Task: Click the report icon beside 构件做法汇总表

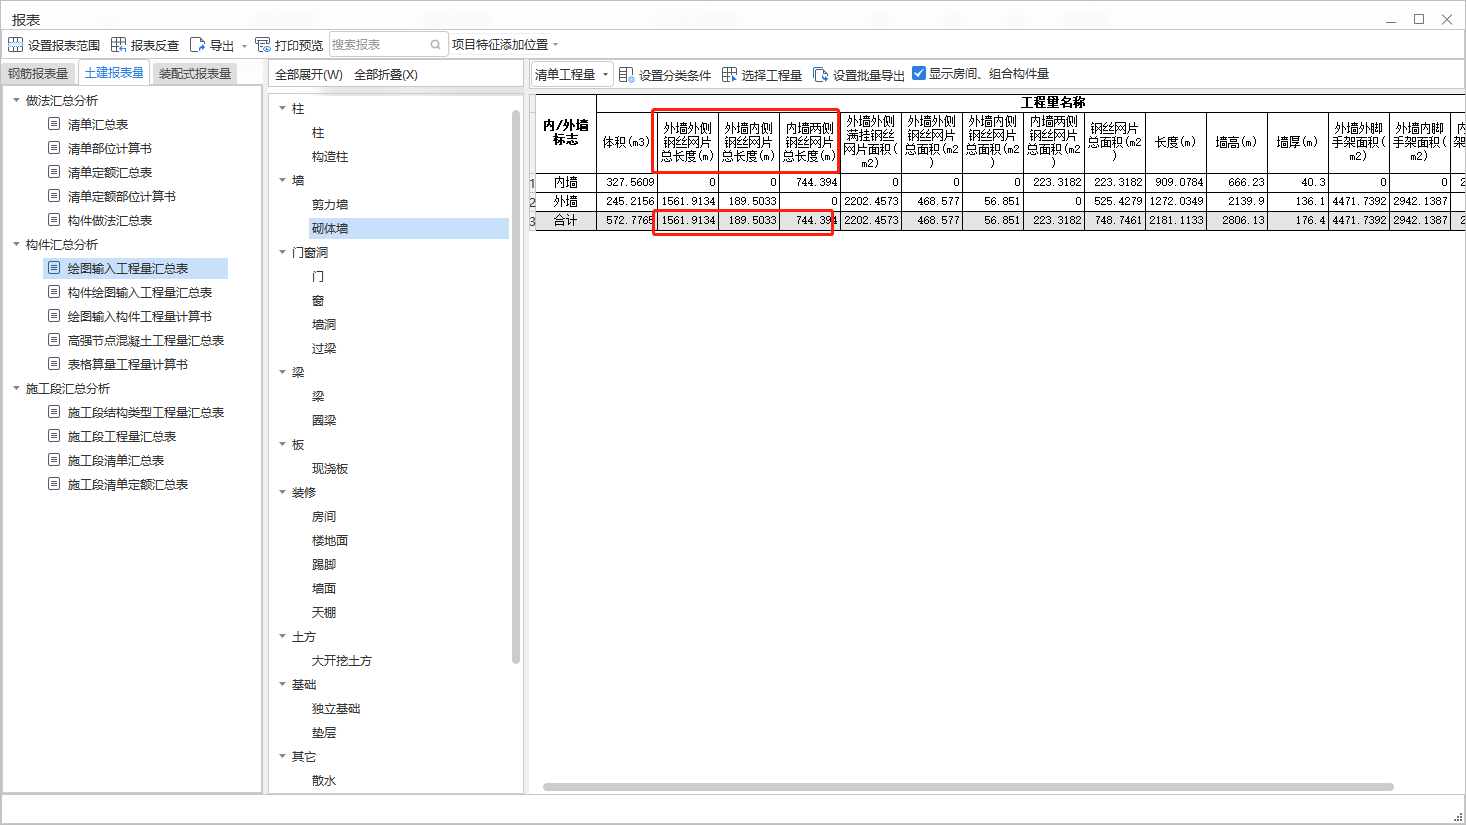Action: 54,220
